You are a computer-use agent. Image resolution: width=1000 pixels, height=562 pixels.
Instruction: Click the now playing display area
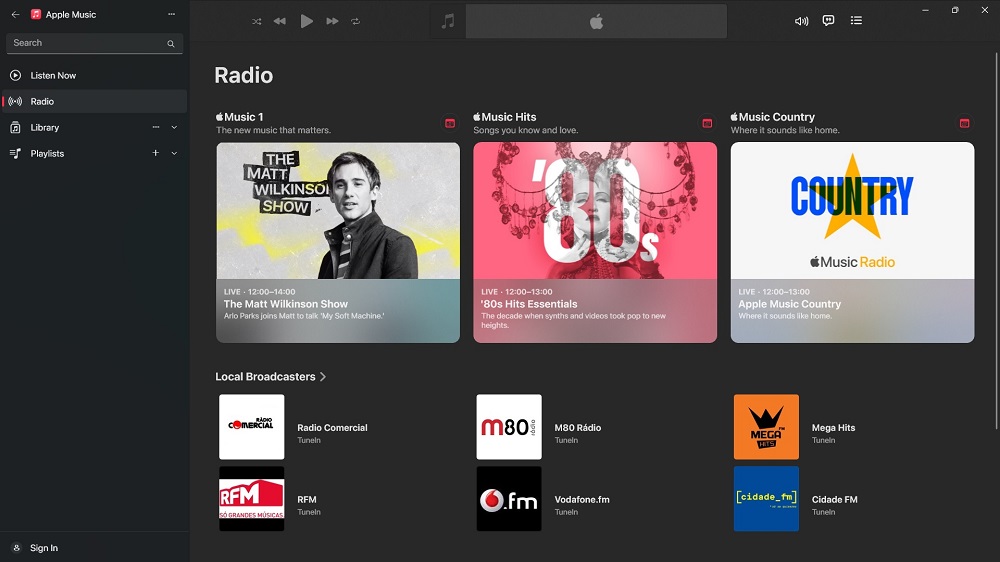point(596,21)
